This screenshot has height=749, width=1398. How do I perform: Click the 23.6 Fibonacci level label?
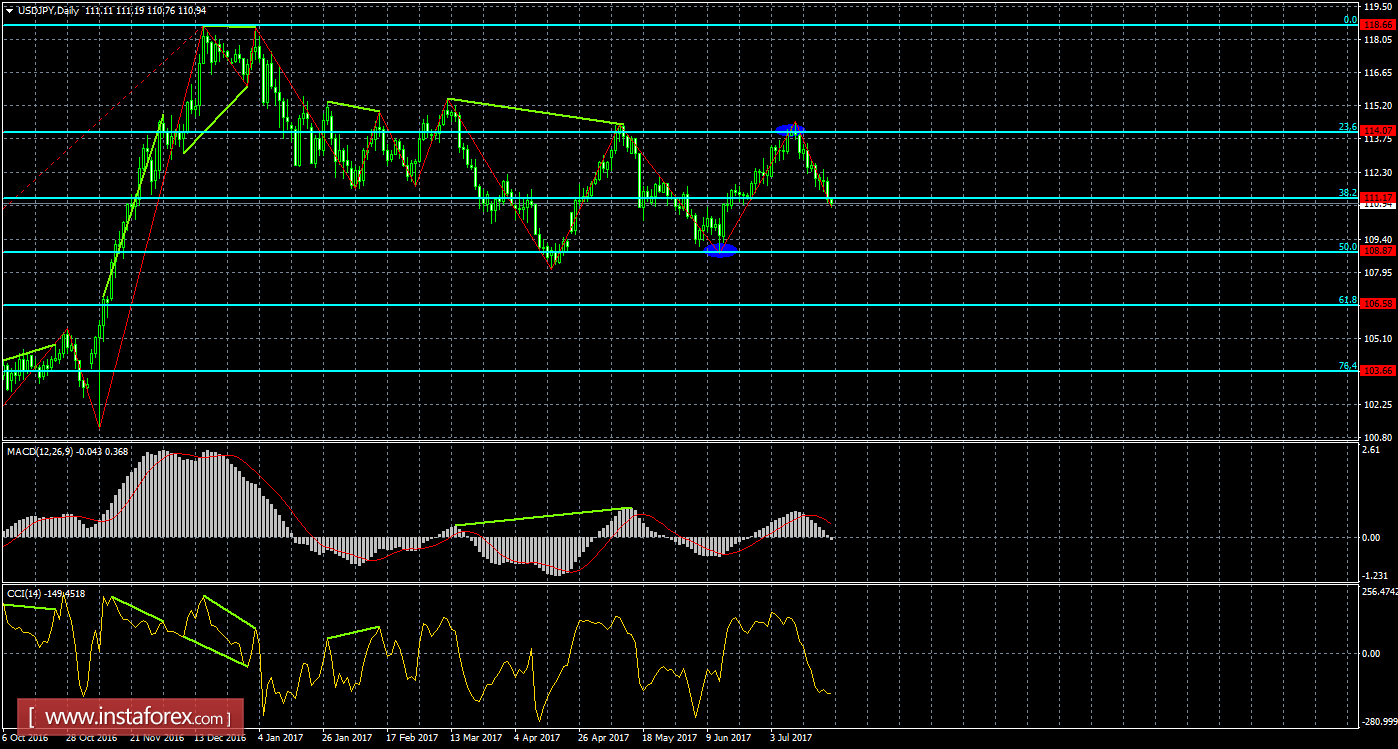(1347, 127)
